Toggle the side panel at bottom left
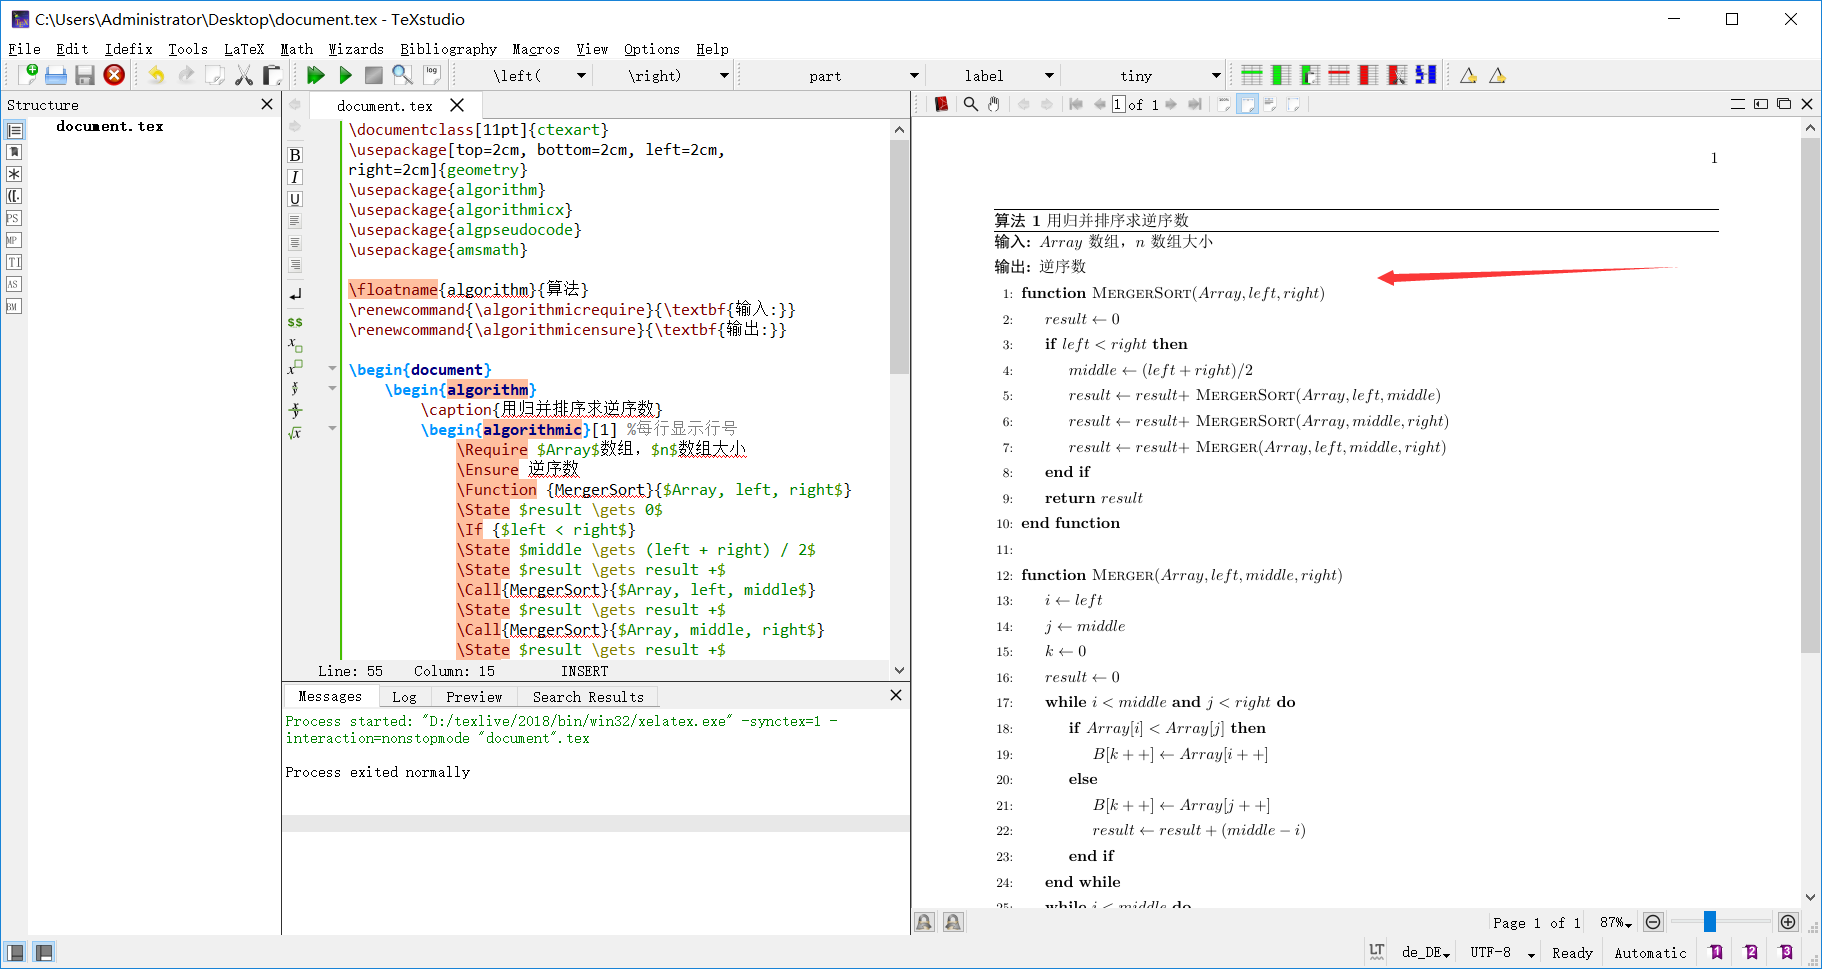The height and width of the screenshot is (969, 1822). point(15,952)
